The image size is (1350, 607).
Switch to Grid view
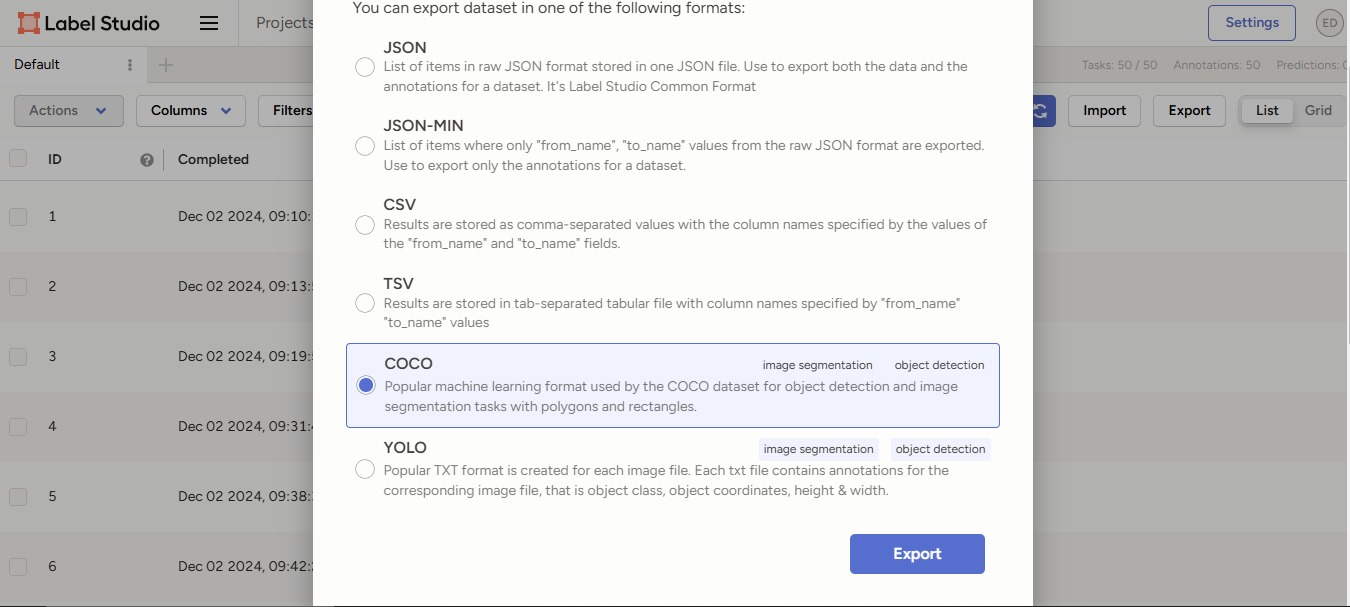(x=1318, y=111)
